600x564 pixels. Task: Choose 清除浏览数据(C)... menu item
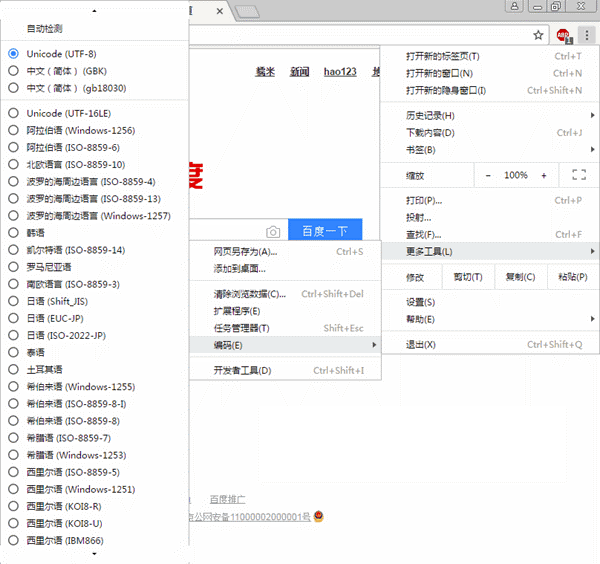tap(285, 294)
